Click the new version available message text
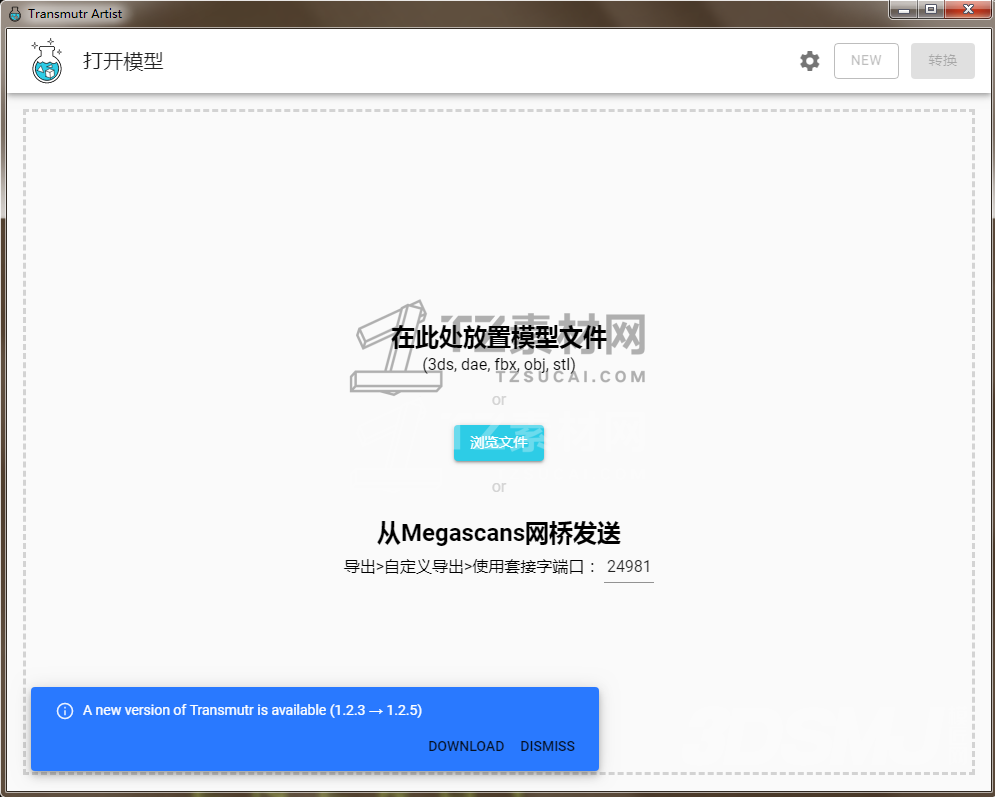Screen dimensions: 995x797 [253, 710]
